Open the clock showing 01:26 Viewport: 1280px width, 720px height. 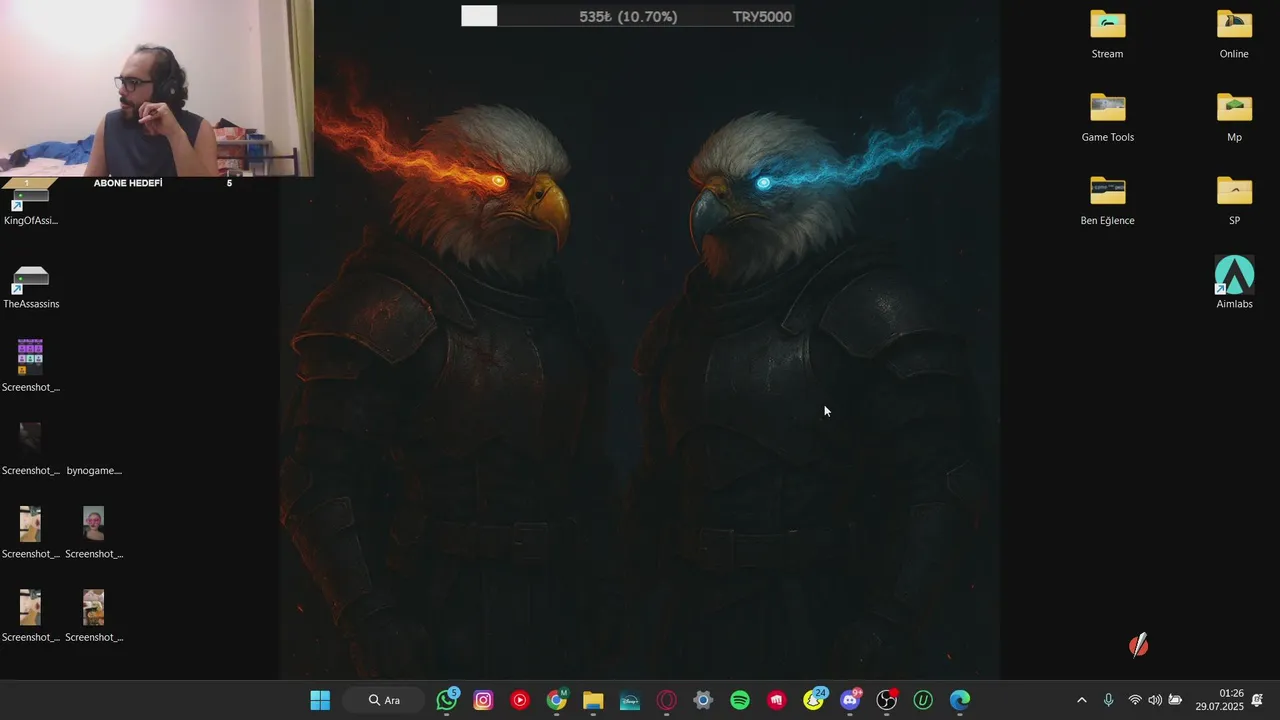point(1219,700)
